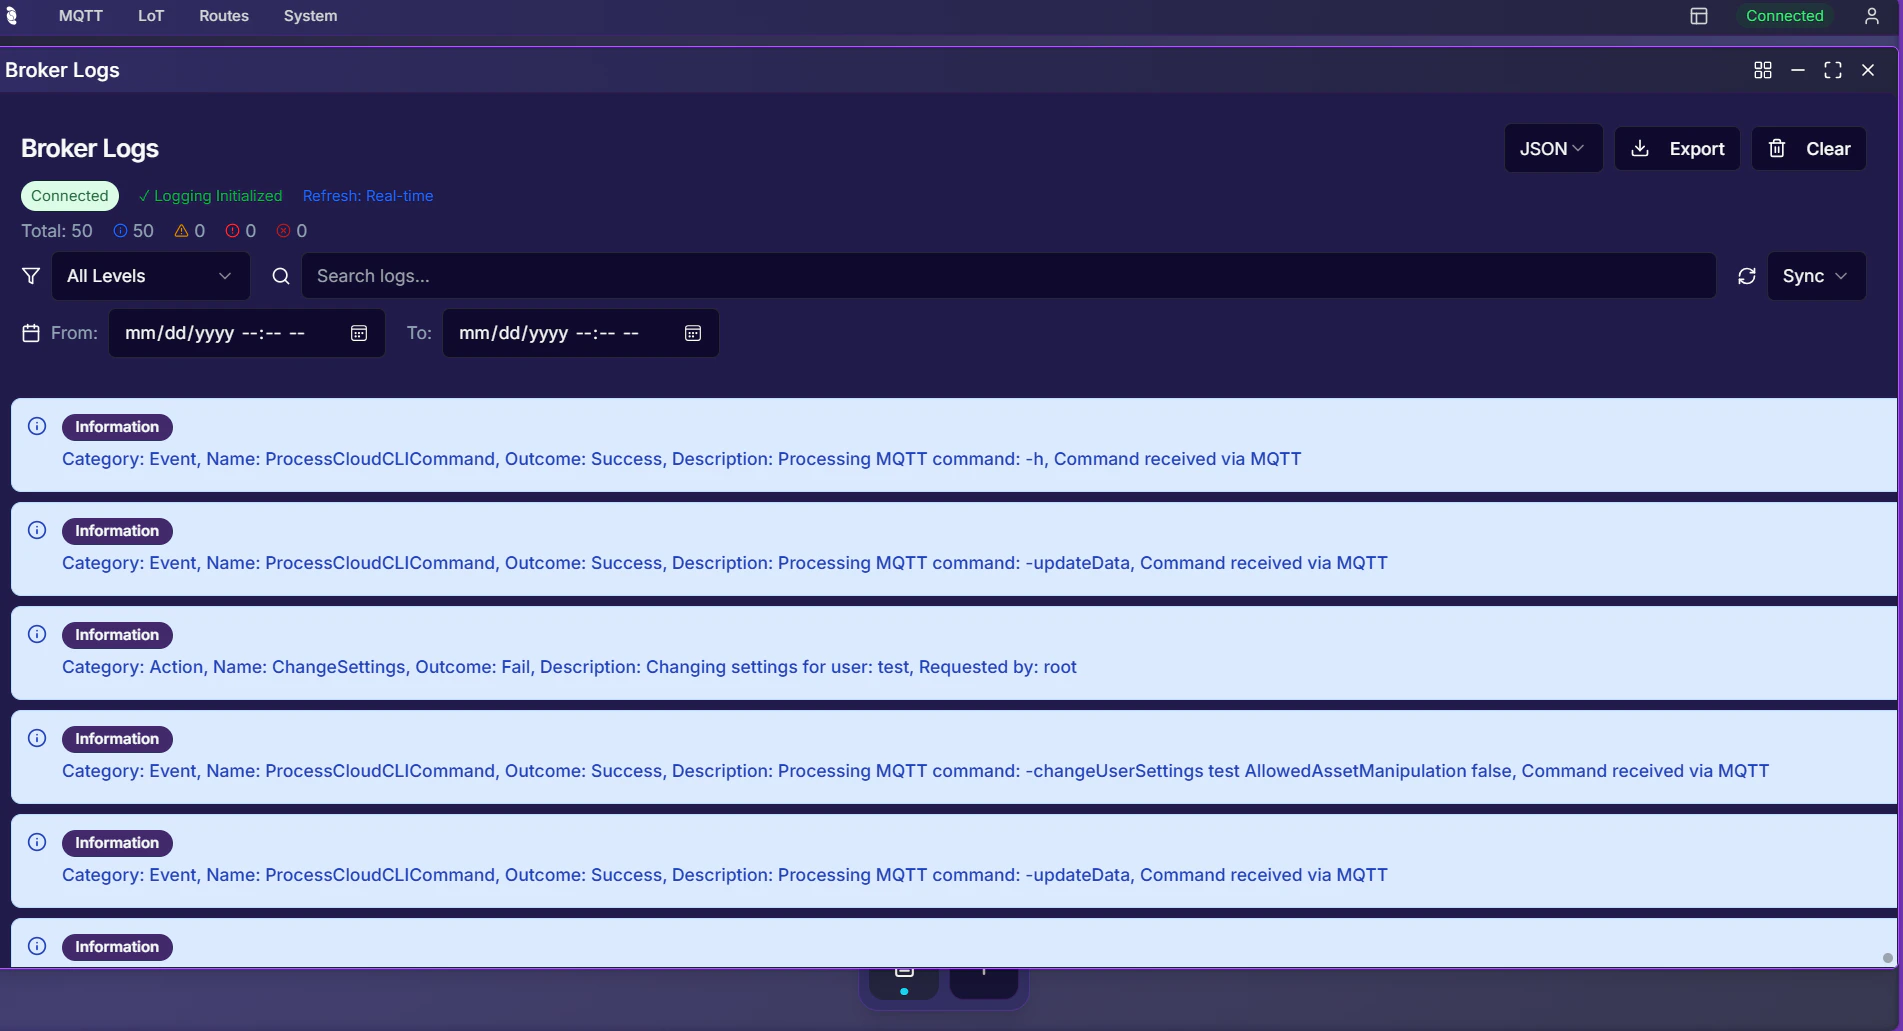Screen dimensions: 1903x1031
Task: Open the Routes menu
Action: (x=223, y=16)
